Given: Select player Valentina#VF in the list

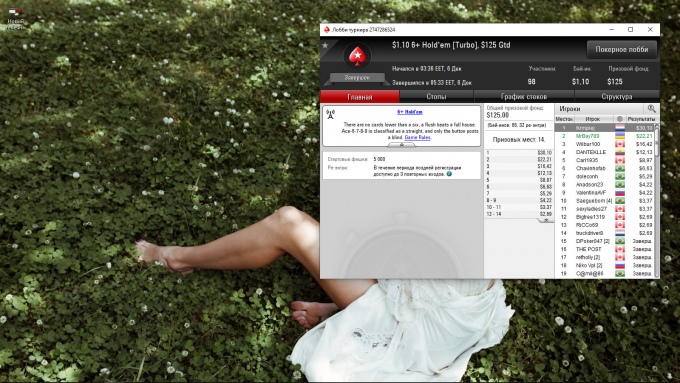Looking at the screenshot, I should 604,193.
